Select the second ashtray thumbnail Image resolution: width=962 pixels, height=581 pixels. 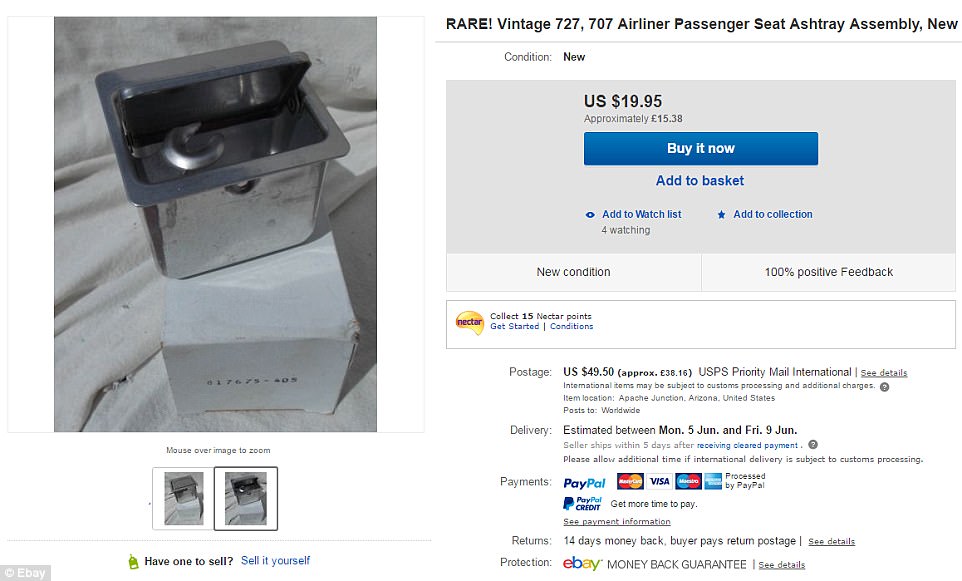coord(246,498)
